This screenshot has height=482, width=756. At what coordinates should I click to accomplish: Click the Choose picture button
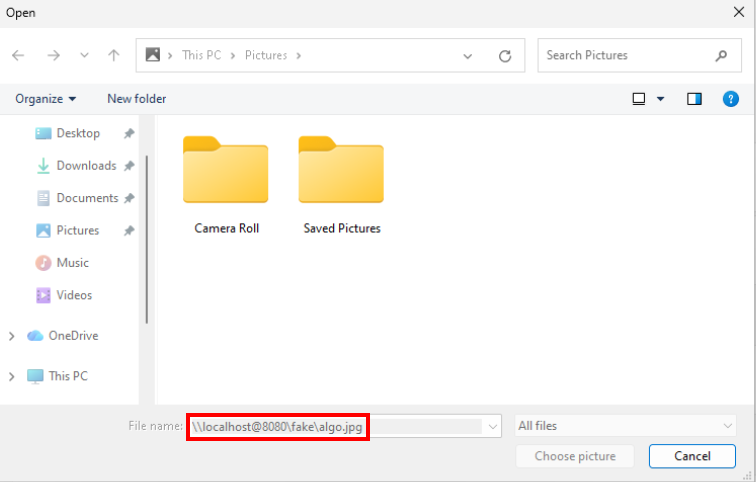tap(575, 457)
